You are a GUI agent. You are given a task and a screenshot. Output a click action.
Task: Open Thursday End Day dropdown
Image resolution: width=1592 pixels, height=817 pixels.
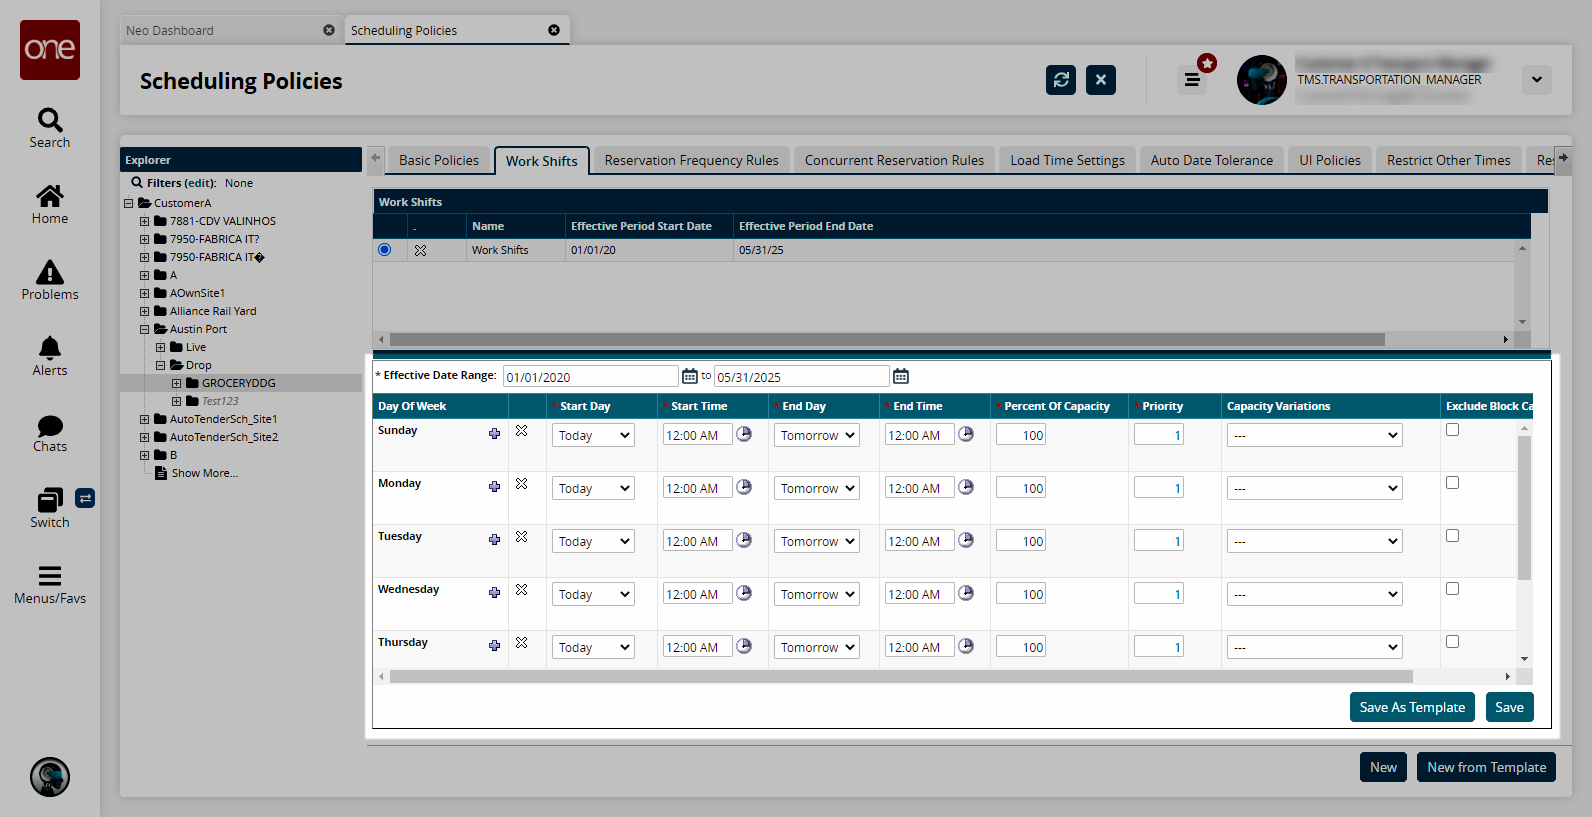click(x=817, y=647)
